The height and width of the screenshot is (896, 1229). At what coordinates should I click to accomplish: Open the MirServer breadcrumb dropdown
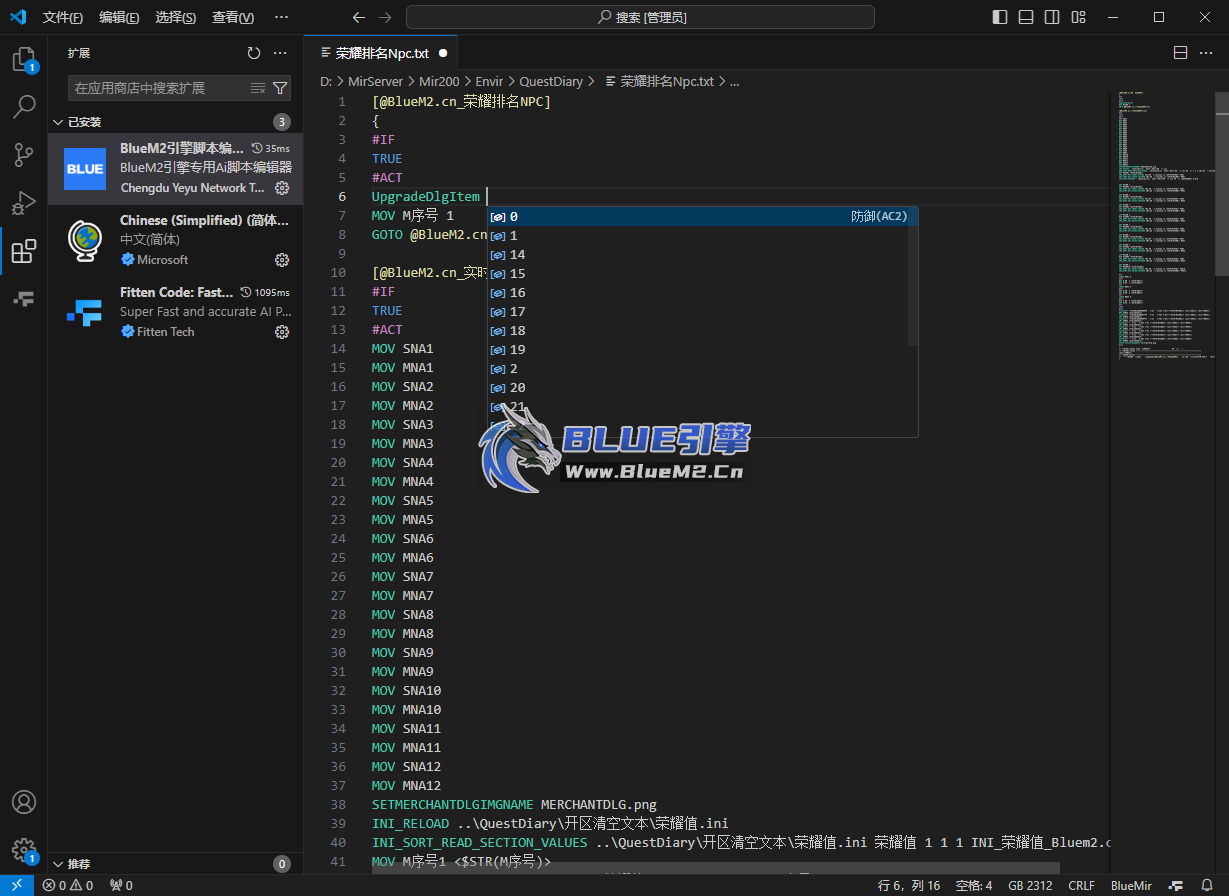[375, 81]
